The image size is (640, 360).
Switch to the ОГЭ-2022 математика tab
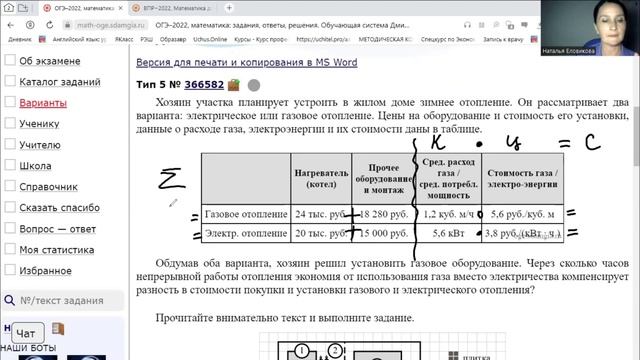pyautogui.click(x=84, y=8)
